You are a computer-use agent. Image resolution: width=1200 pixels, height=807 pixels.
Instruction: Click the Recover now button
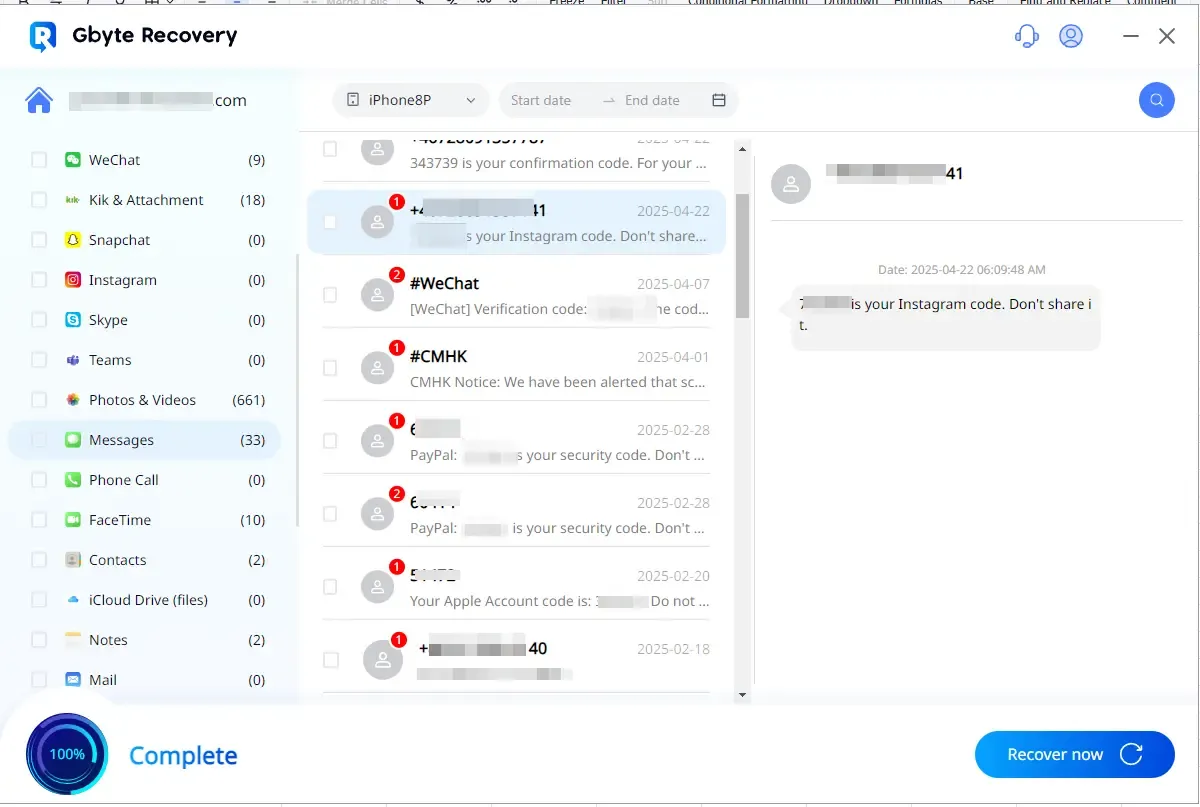coord(1074,754)
